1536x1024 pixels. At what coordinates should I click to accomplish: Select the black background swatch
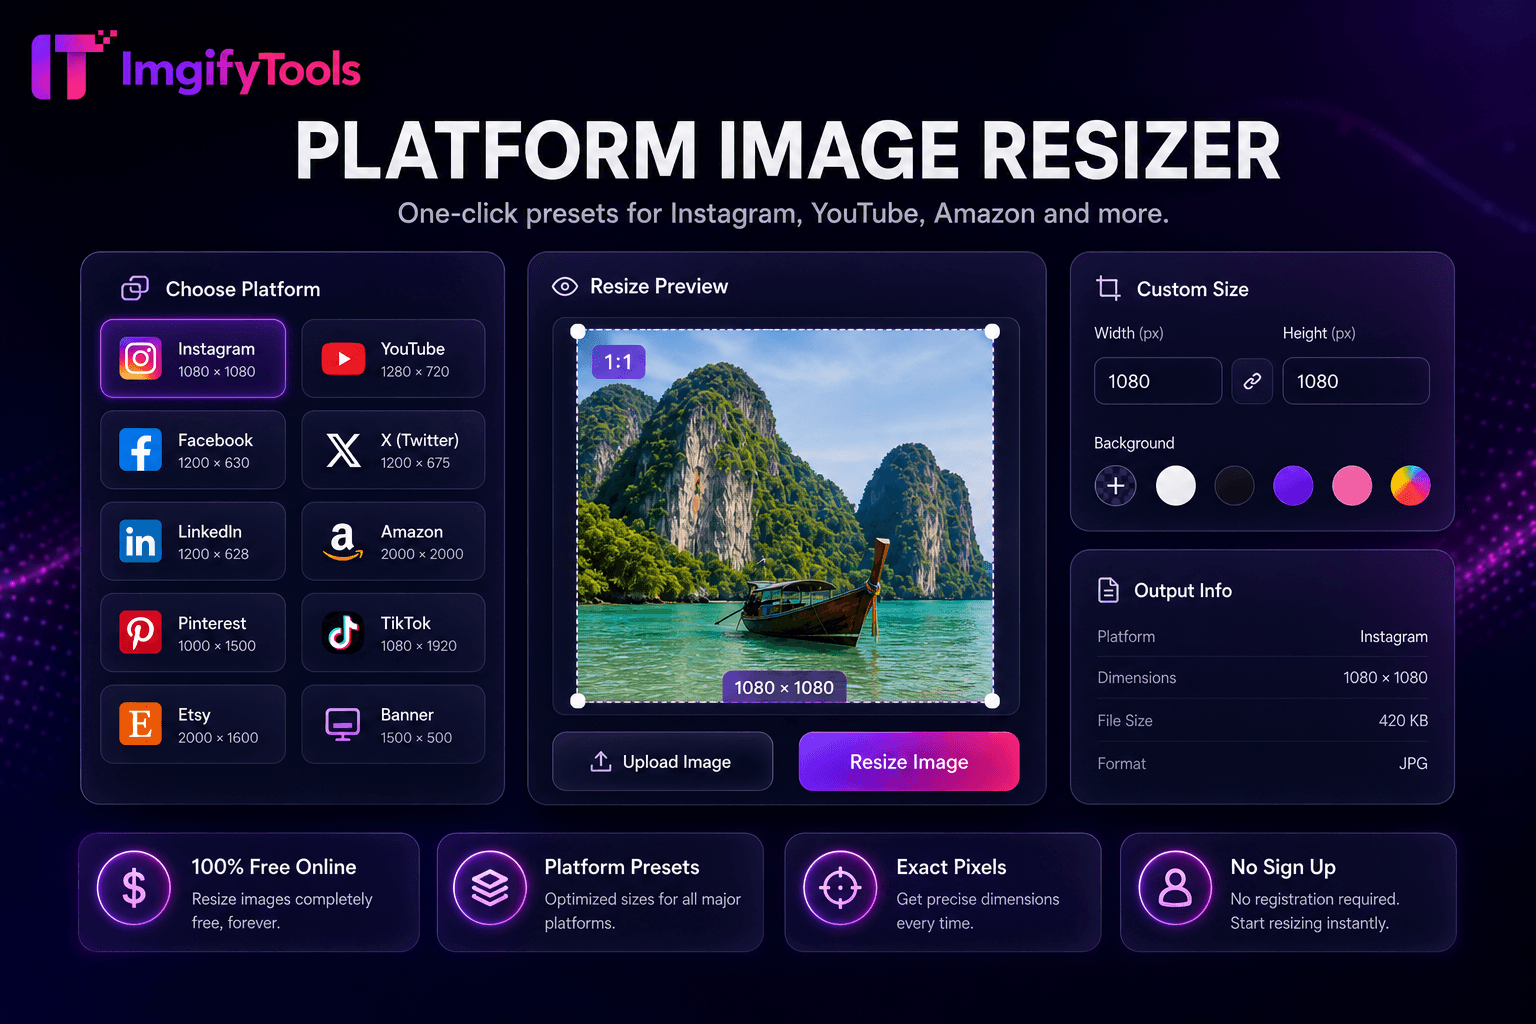click(x=1234, y=486)
